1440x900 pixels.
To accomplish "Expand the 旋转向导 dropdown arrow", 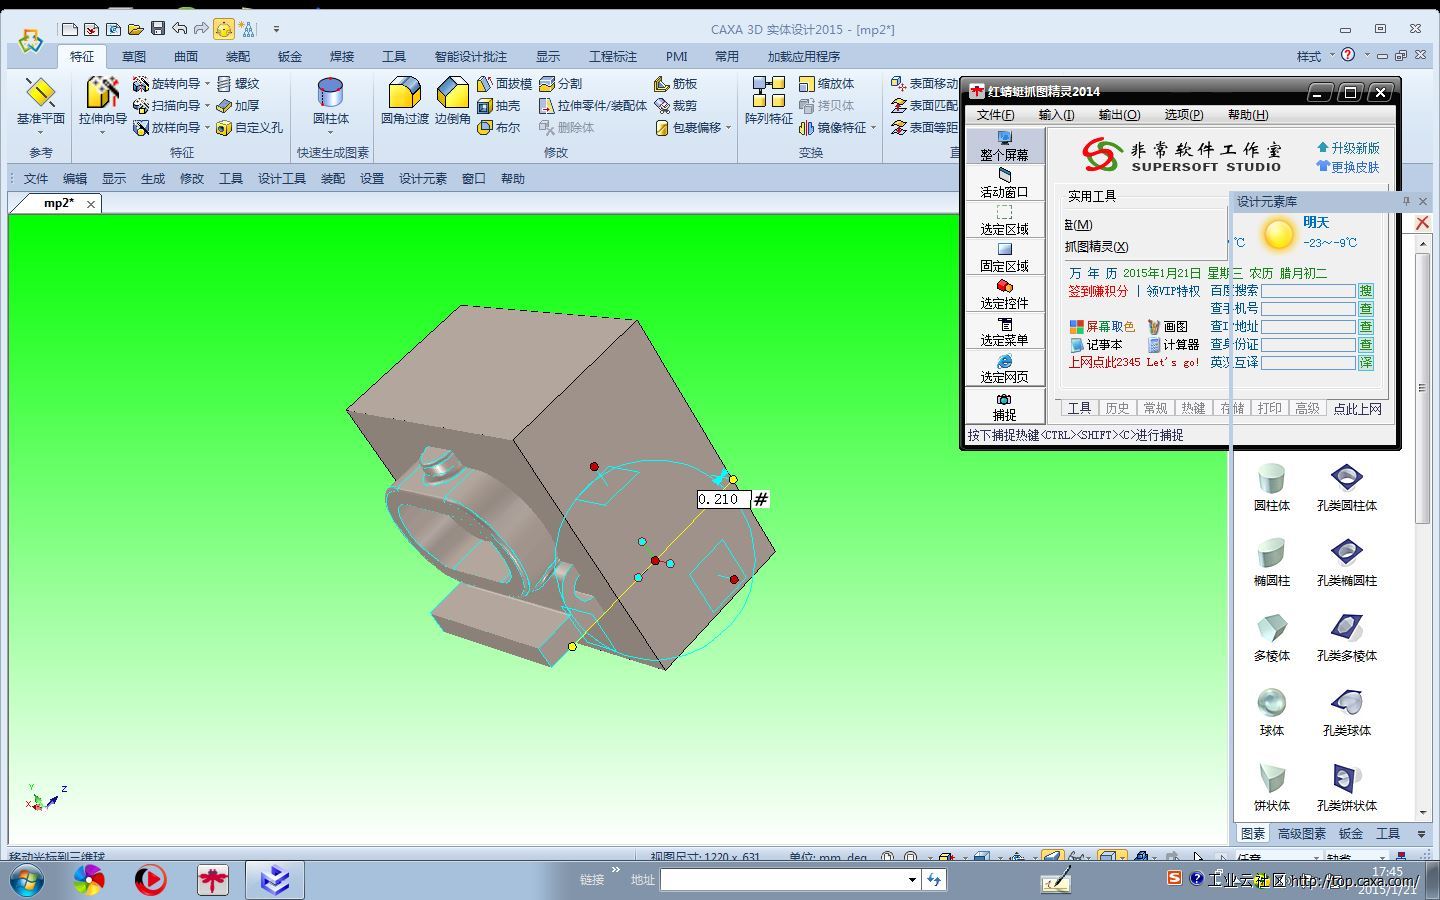I will pyautogui.click(x=207, y=84).
